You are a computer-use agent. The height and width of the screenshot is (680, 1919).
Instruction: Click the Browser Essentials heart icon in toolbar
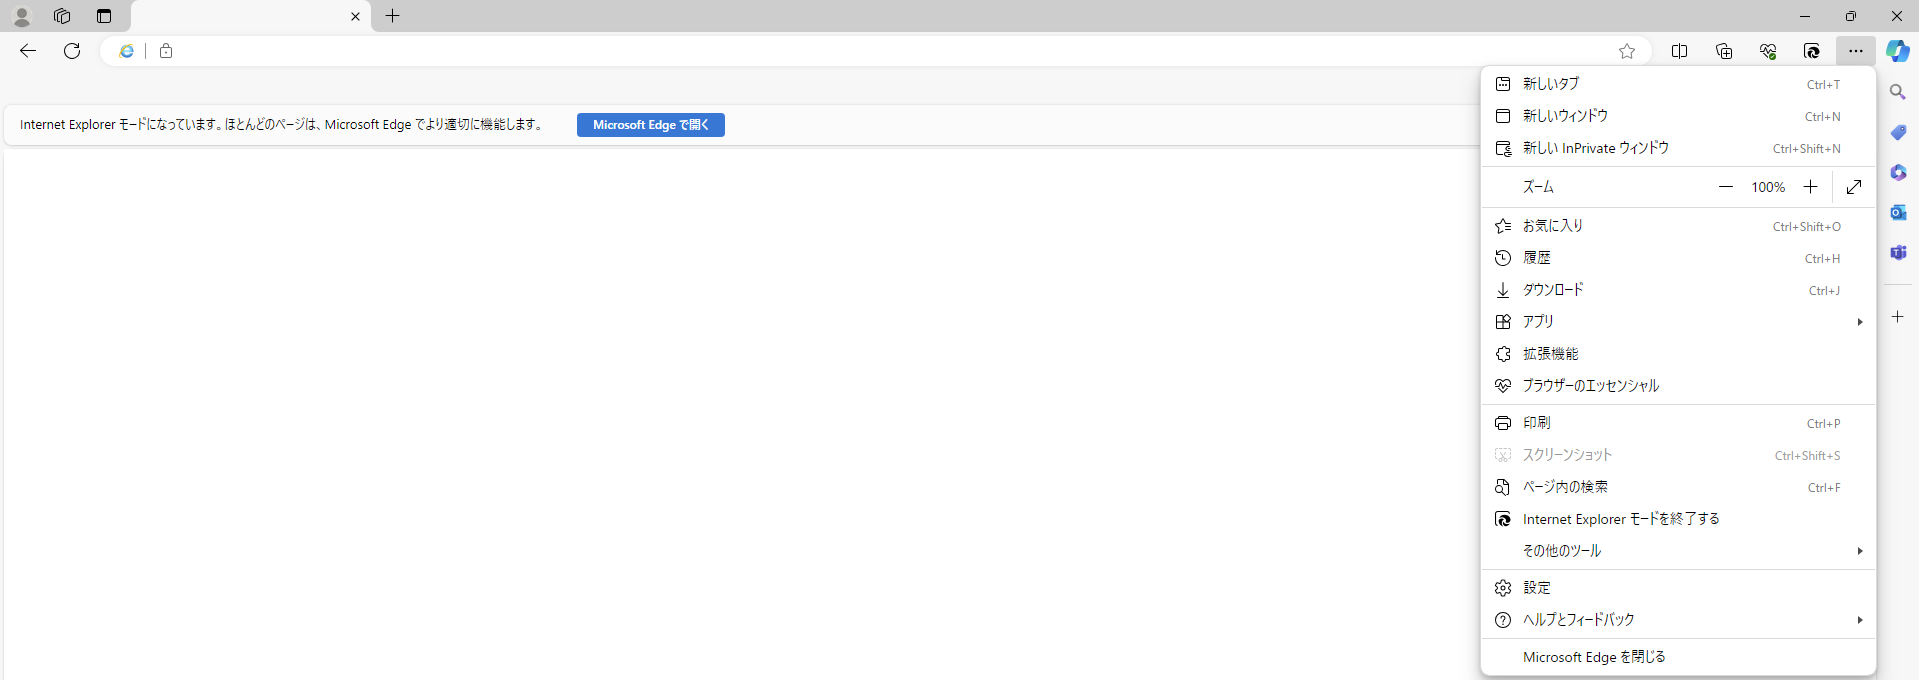(1768, 51)
